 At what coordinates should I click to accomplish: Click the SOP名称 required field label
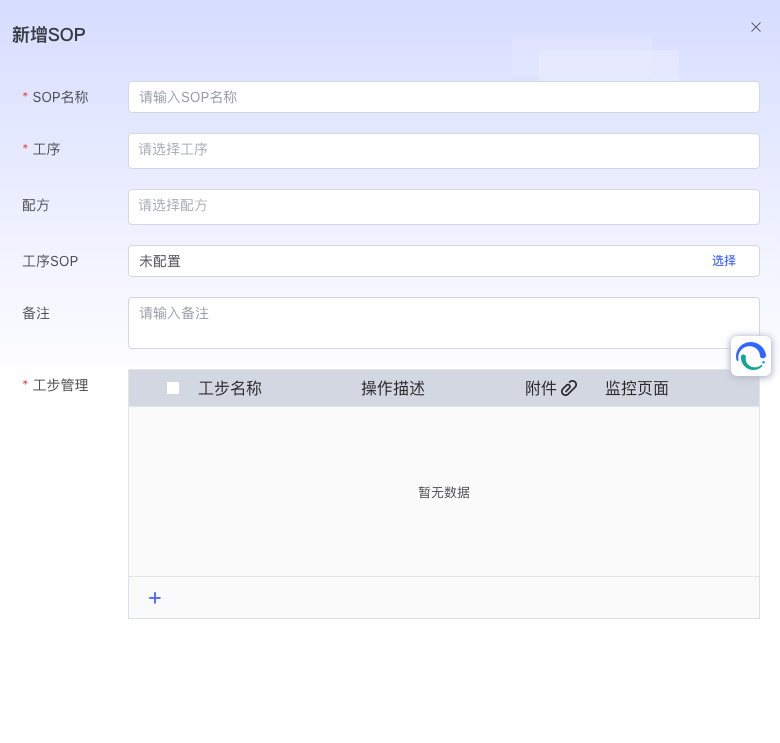click(x=60, y=97)
